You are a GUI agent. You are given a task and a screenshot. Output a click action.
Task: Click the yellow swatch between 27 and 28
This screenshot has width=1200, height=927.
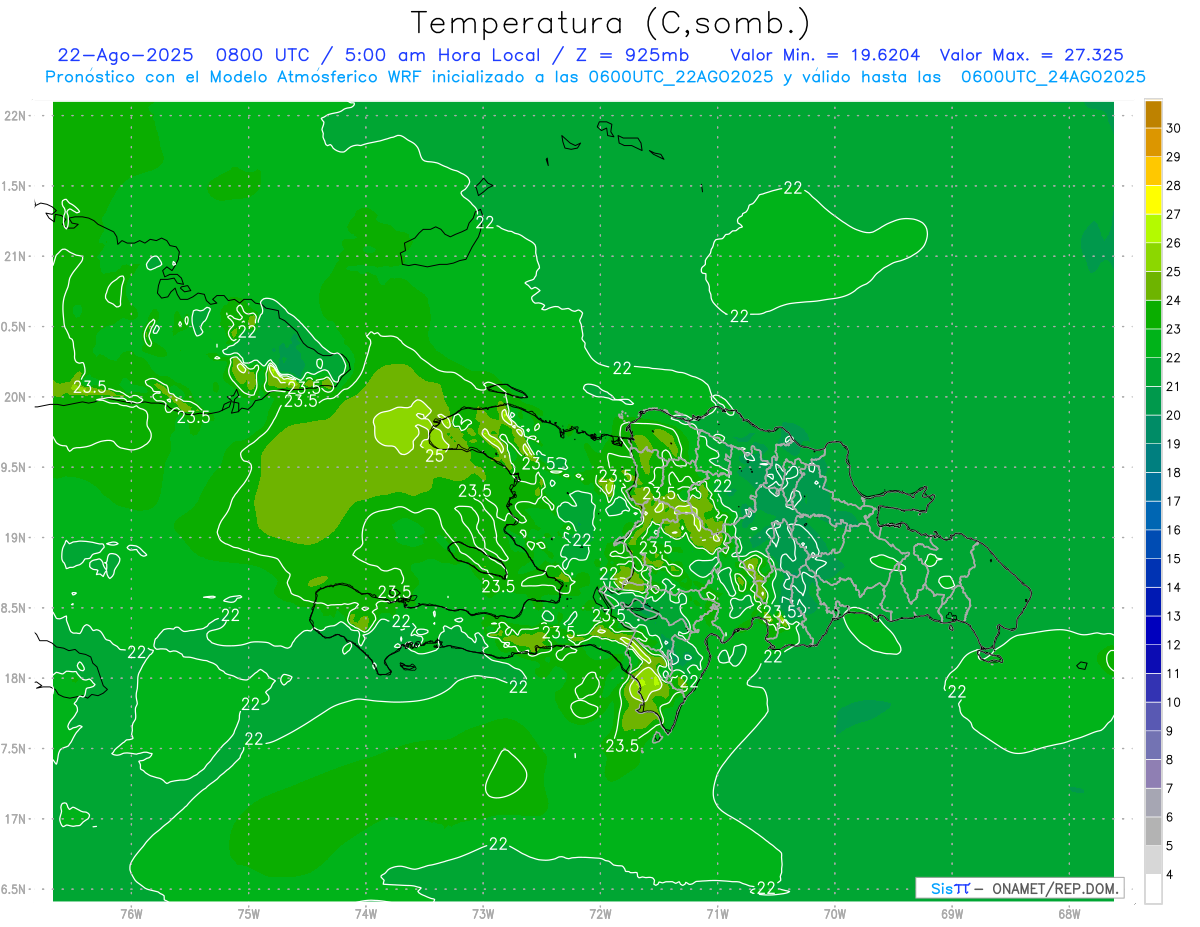pyautogui.click(x=1153, y=200)
